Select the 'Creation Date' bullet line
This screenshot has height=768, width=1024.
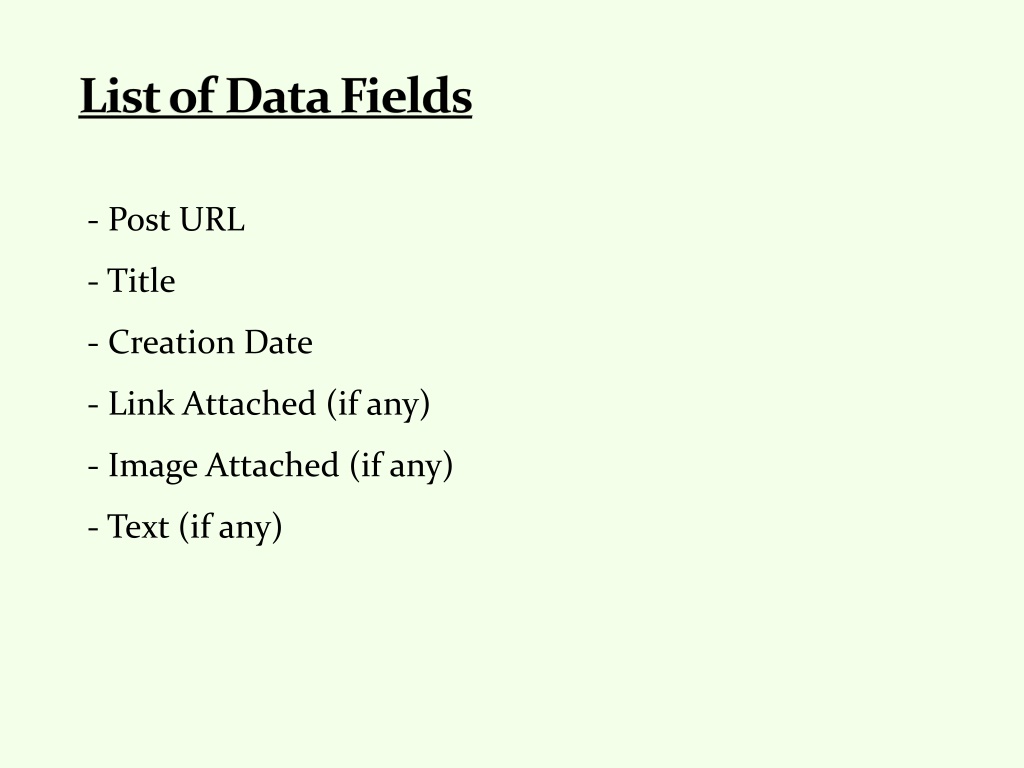point(200,342)
